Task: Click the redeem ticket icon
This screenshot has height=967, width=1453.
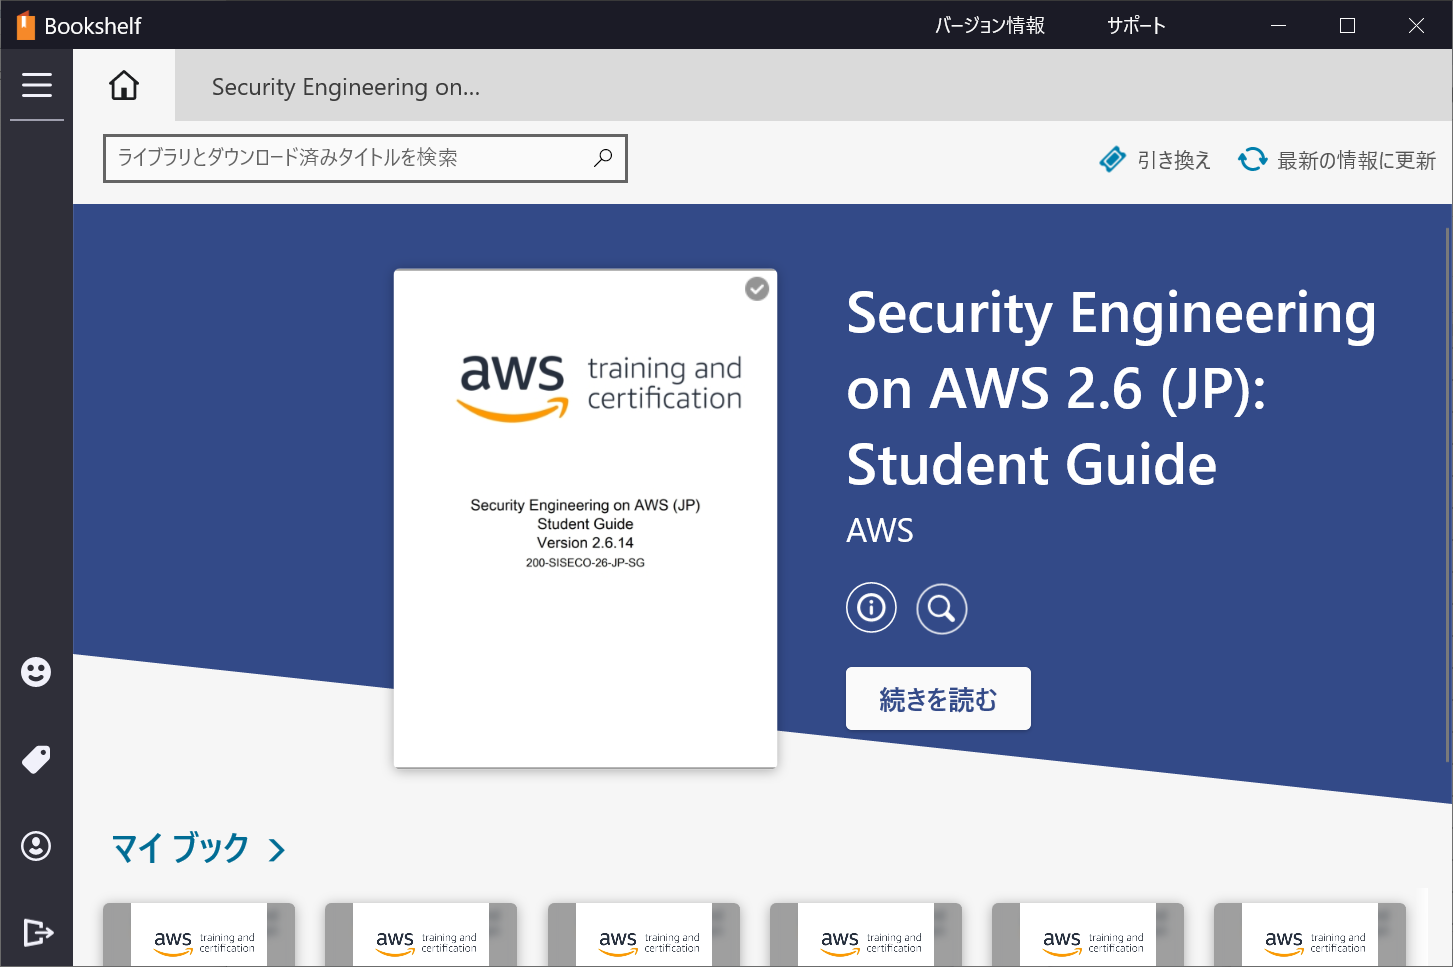Action: pos(1112,159)
